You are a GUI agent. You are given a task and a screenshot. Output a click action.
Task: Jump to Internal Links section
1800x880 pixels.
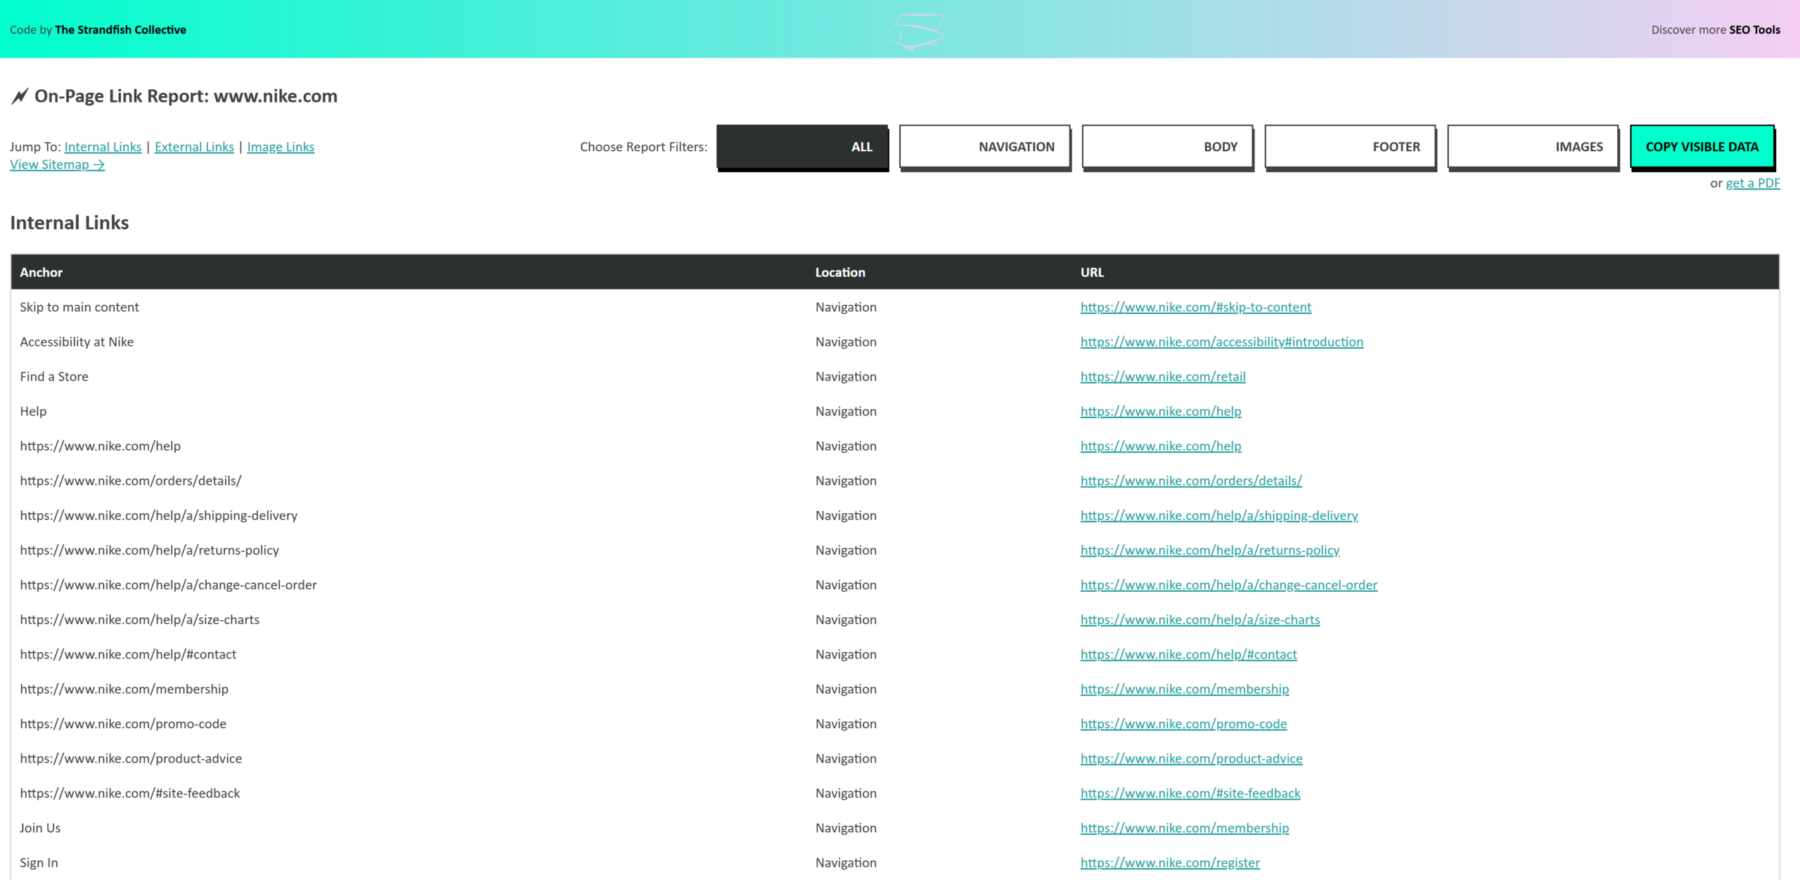[103, 147]
